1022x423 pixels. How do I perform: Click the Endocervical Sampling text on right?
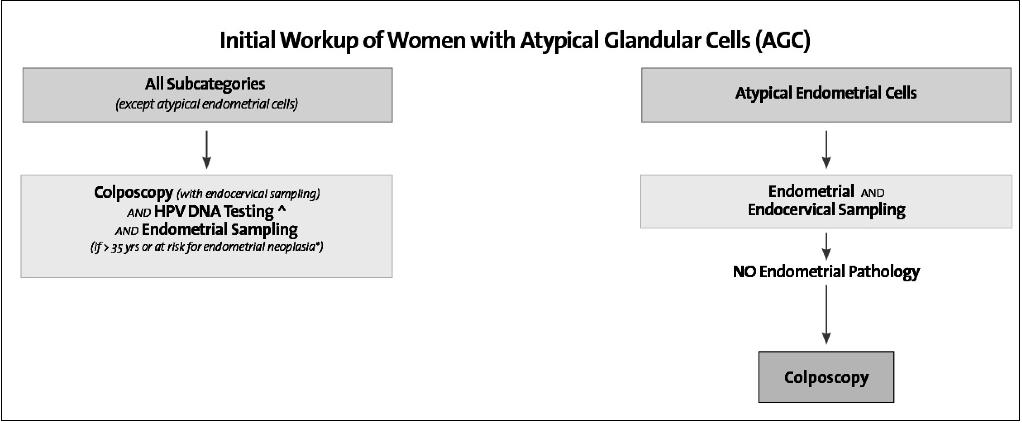(826, 211)
